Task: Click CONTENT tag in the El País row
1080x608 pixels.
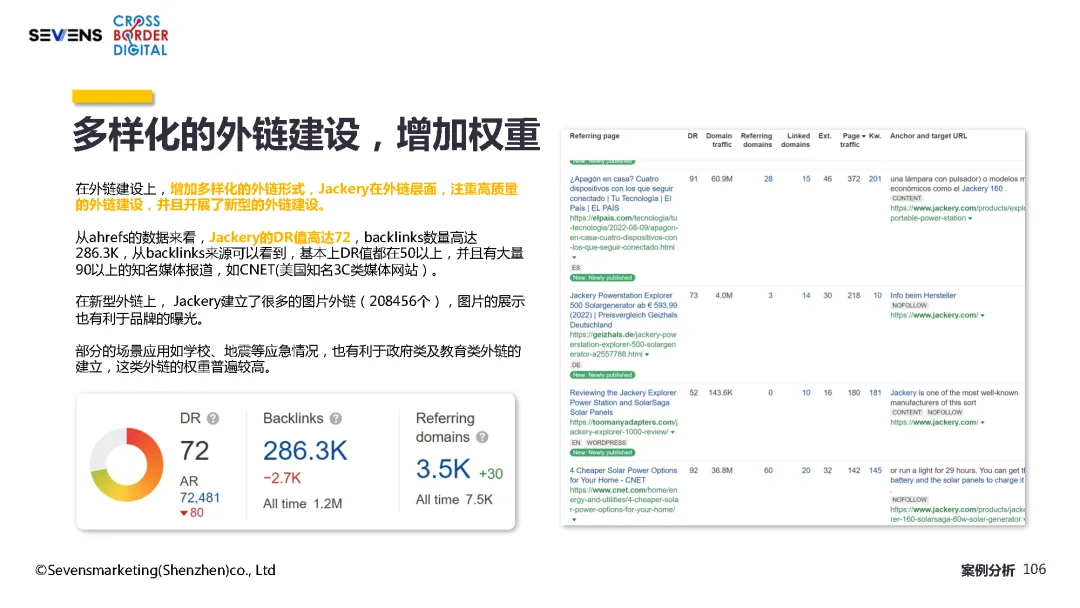Action: coord(906,198)
